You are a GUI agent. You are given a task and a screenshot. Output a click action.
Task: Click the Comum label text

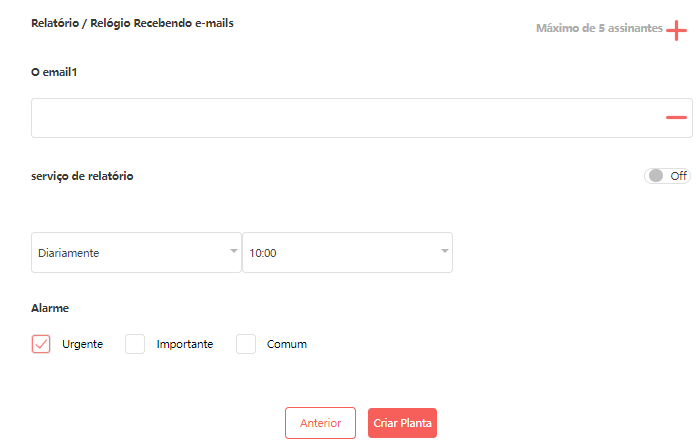pos(287,344)
